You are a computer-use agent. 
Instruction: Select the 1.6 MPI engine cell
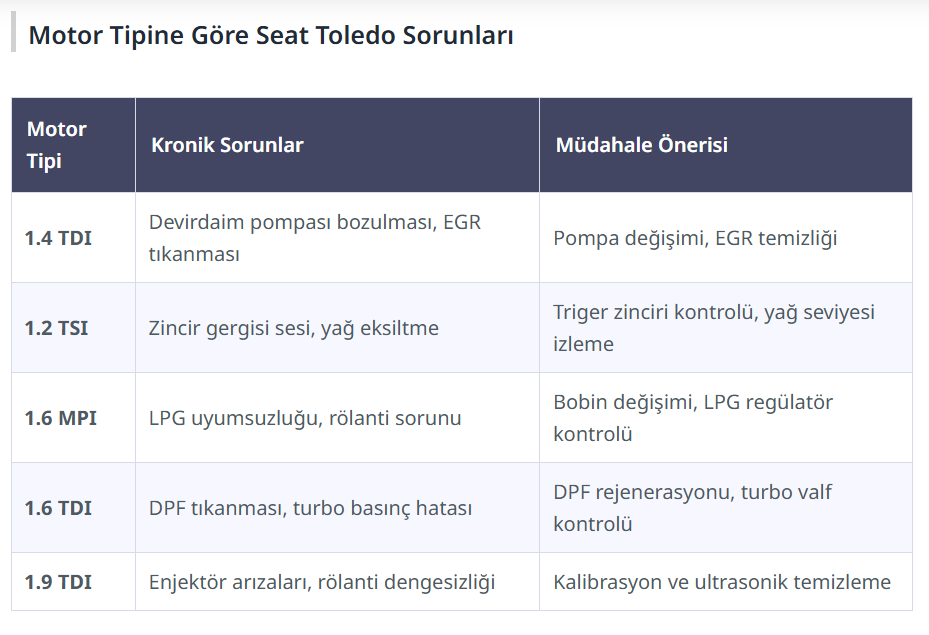click(60, 418)
